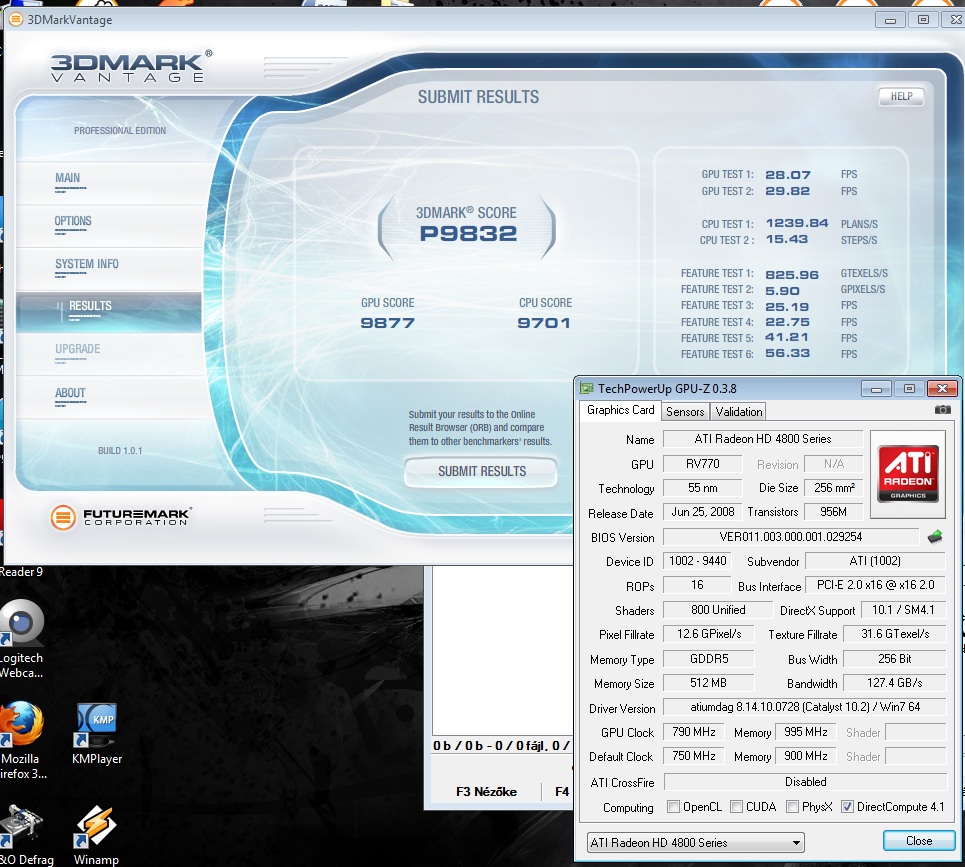Click the F4 button in the file manager
This screenshot has height=867, width=965.
pos(561,792)
